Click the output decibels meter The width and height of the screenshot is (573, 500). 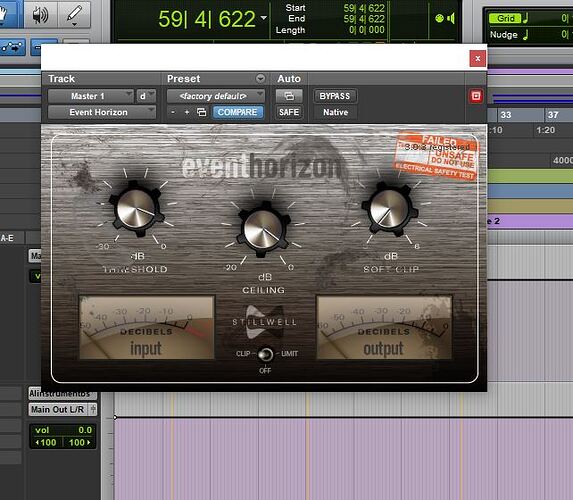pos(384,327)
